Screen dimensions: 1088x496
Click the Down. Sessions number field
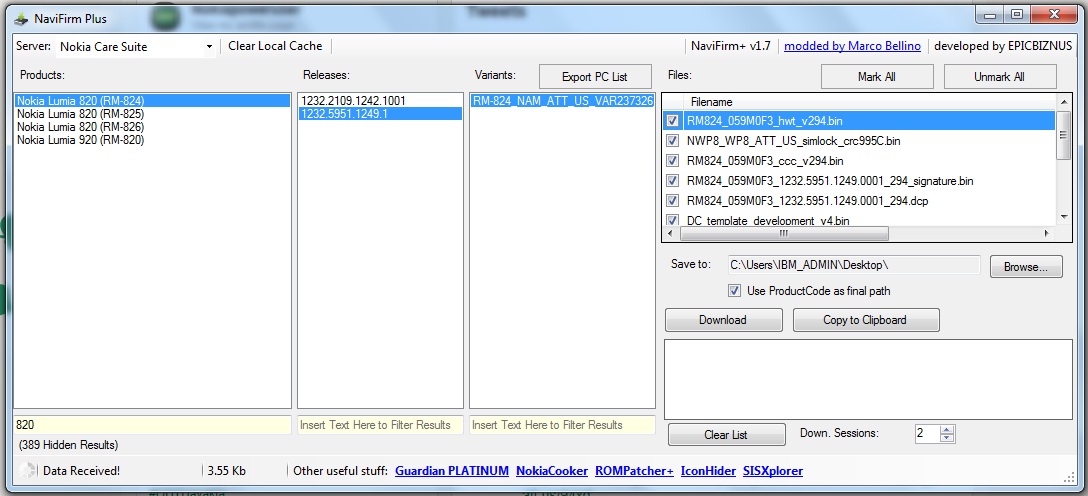tap(926, 434)
